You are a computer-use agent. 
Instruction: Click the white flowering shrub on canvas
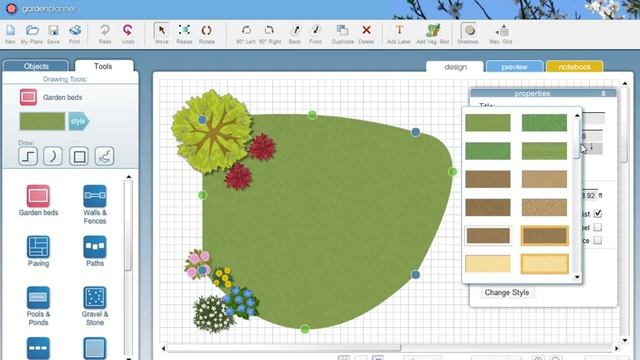212,314
